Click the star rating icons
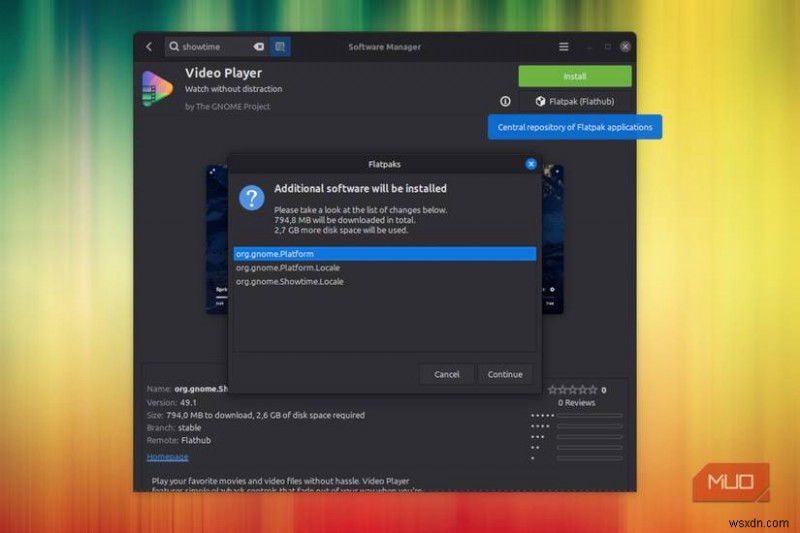Viewport: 800px width, 533px height. click(572, 390)
